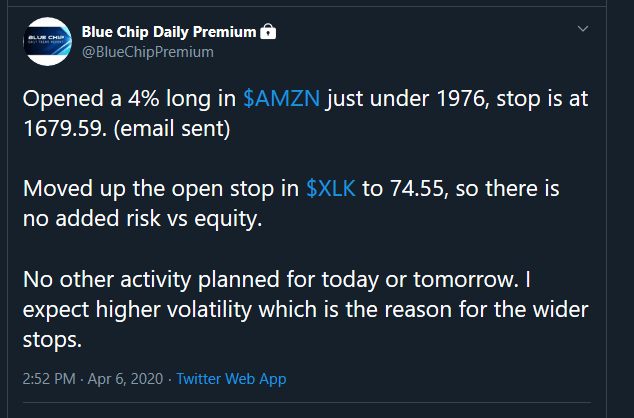Click the word 'stops.' ending the tweet

[x=52, y=340]
